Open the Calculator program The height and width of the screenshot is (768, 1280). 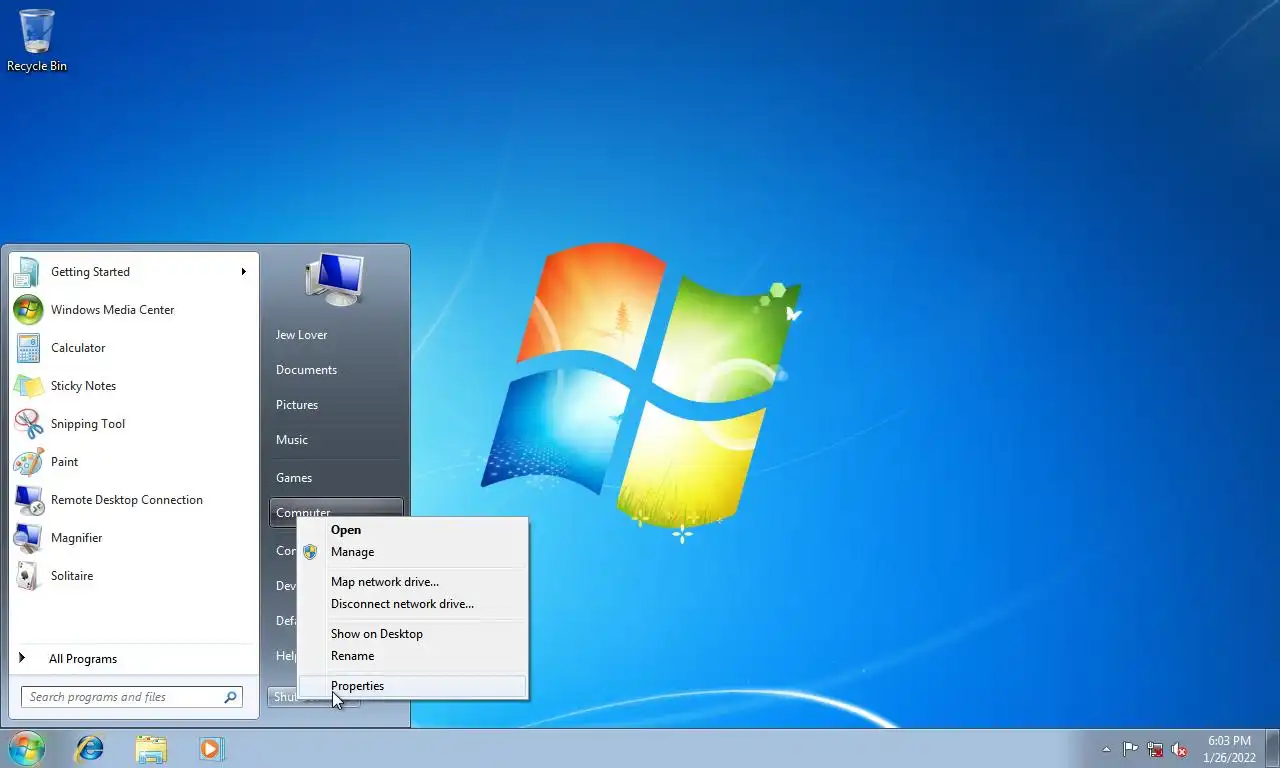coord(134,348)
